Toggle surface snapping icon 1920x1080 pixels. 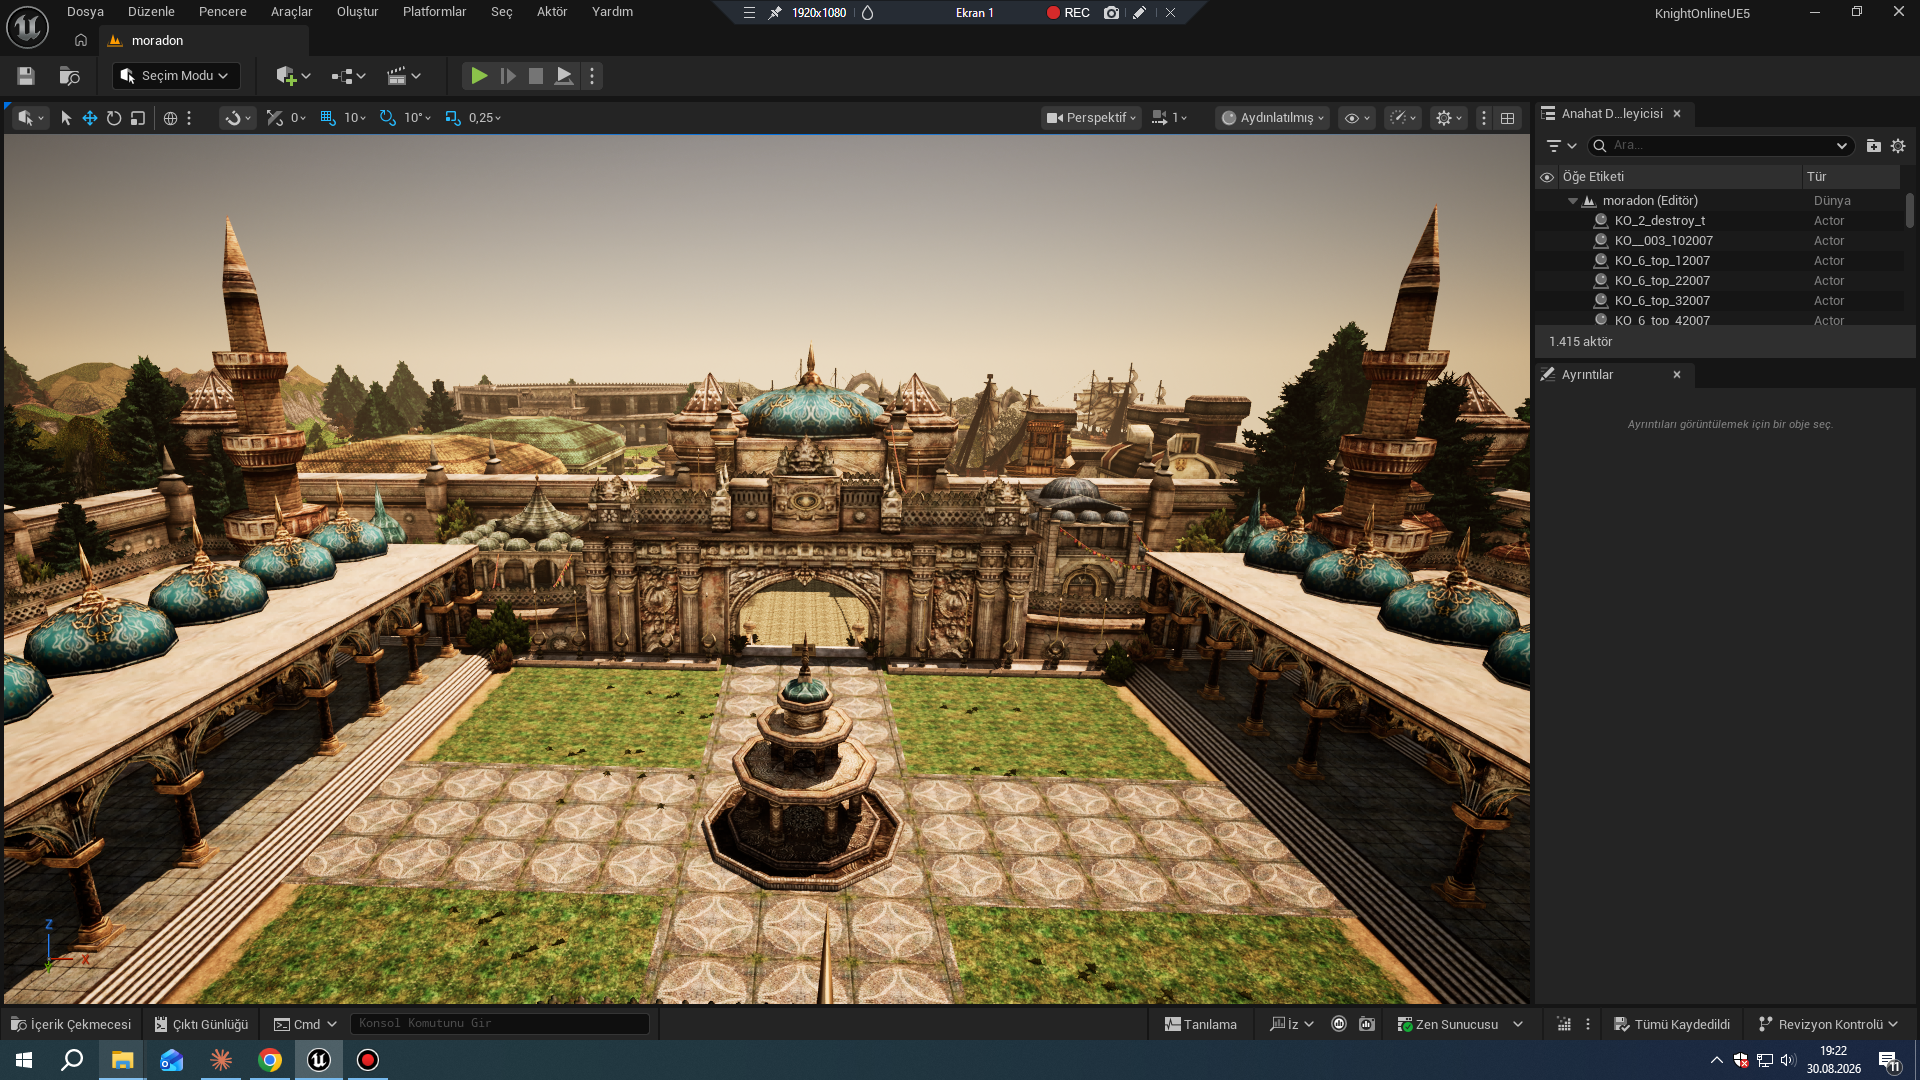click(275, 118)
